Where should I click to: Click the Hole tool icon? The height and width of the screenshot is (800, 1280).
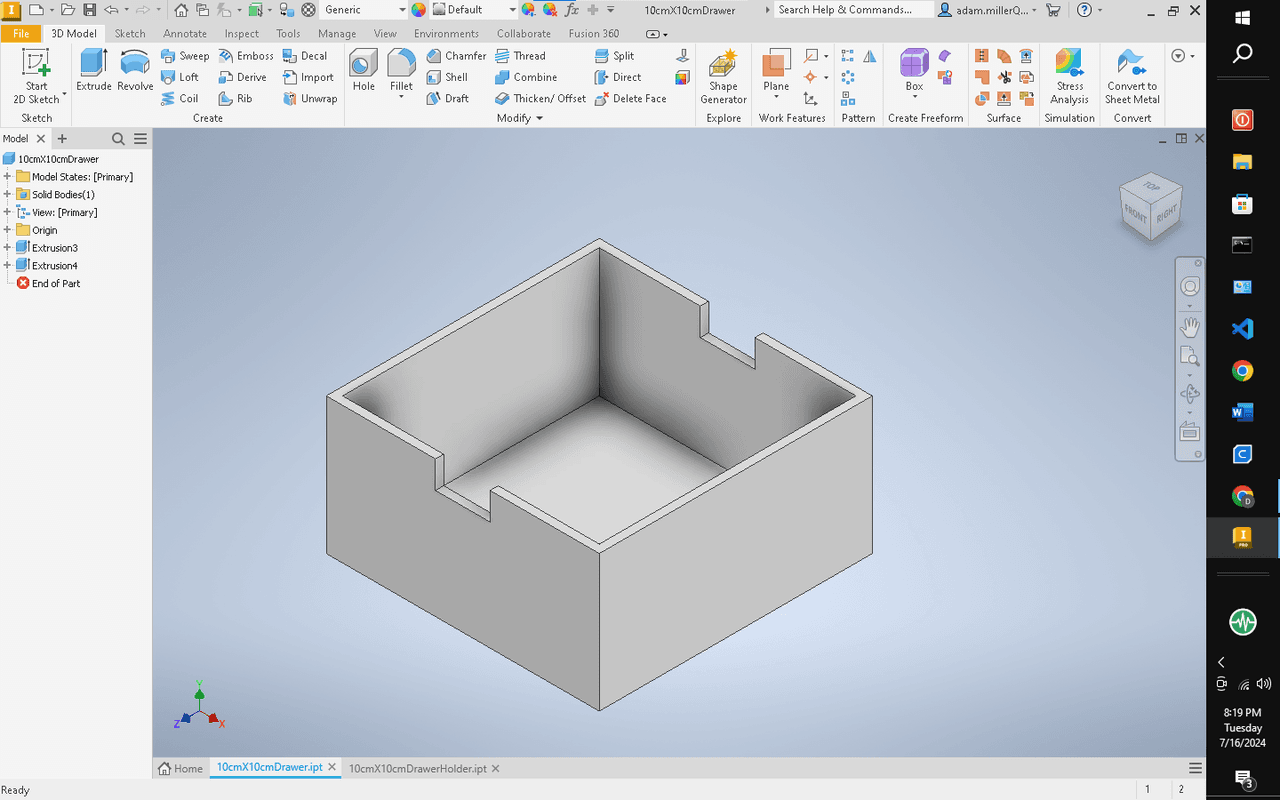pyautogui.click(x=363, y=72)
